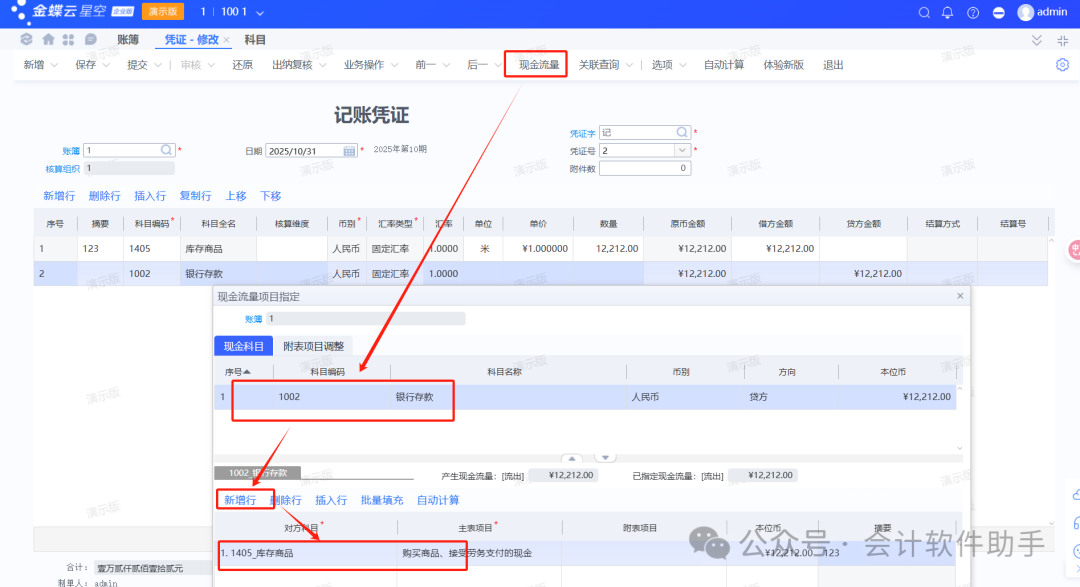Close the 现金流量项目指定 dialog
The width and height of the screenshot is (1080, 587).
pos(960,296)
